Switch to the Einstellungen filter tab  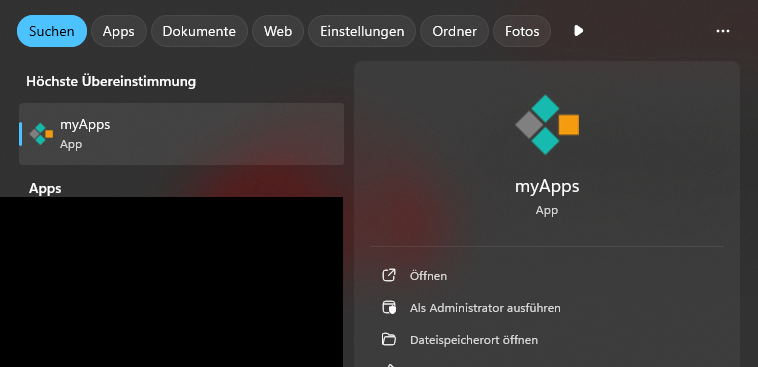(362, 31)
